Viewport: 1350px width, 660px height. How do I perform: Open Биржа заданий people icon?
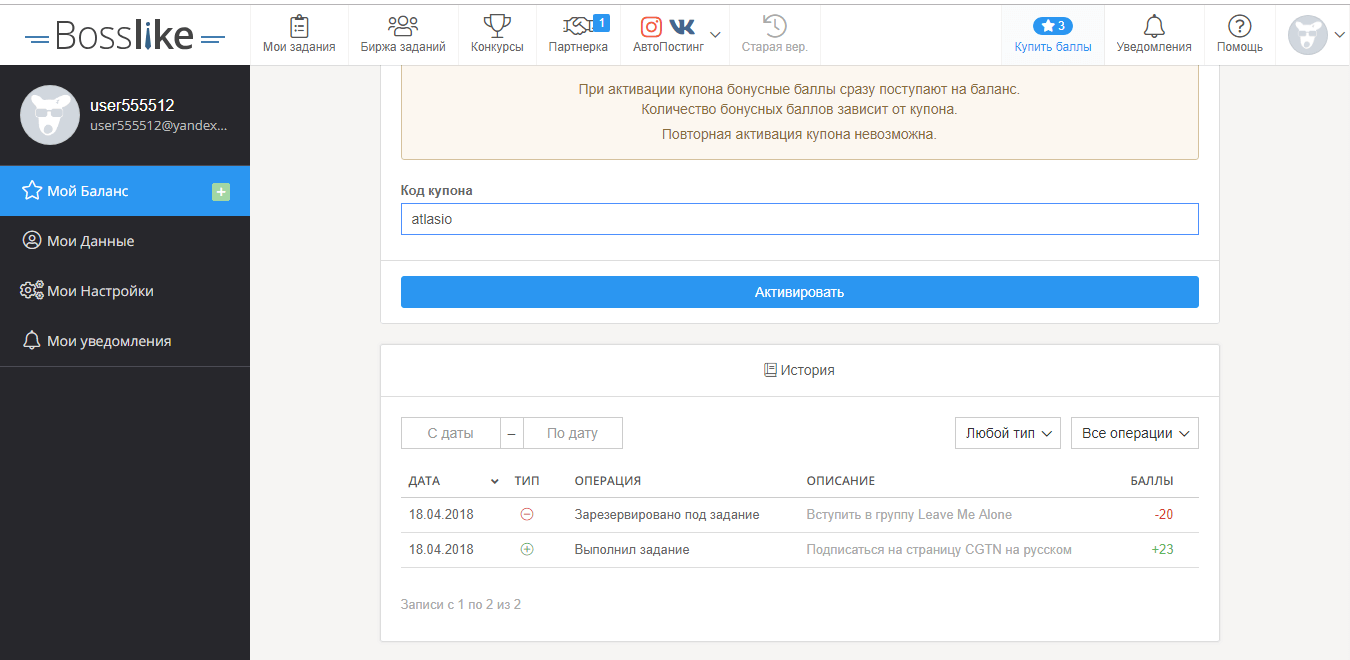point(403,26)
